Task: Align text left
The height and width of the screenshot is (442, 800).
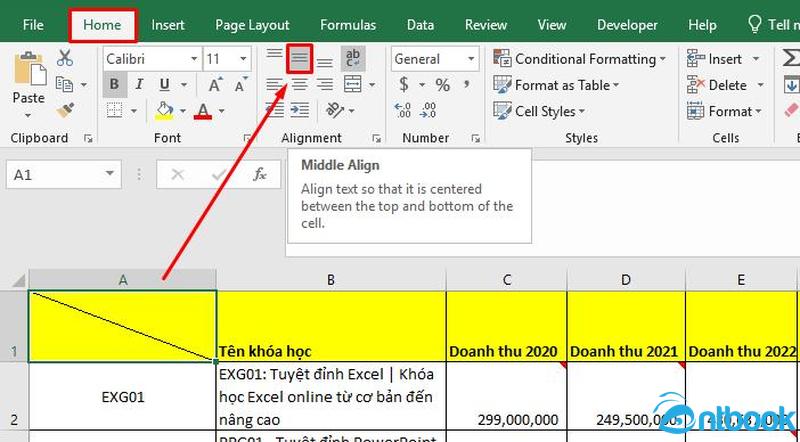Action: point(274,84)
